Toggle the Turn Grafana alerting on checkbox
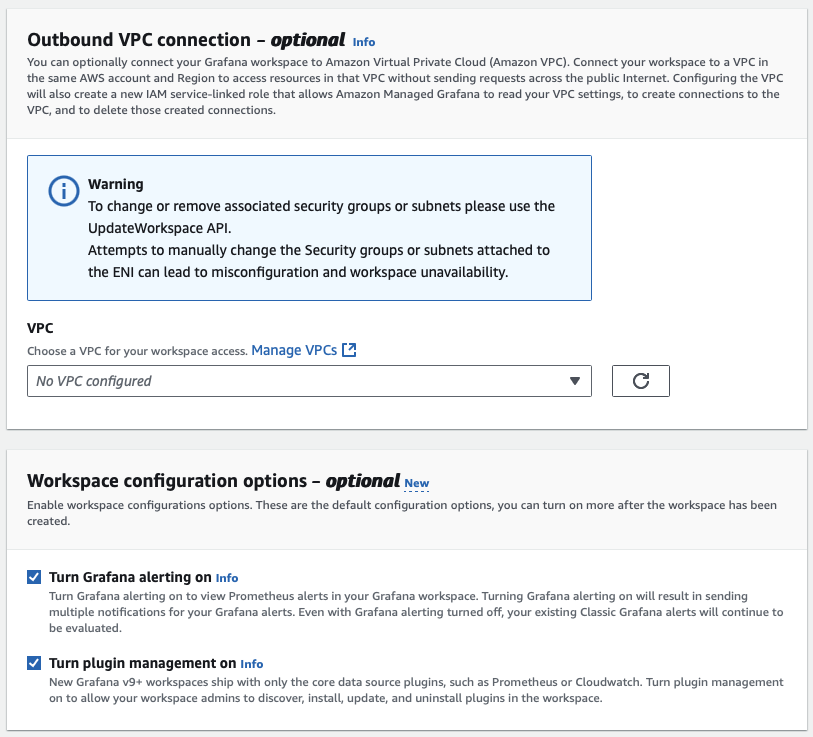 pos(34,577)
